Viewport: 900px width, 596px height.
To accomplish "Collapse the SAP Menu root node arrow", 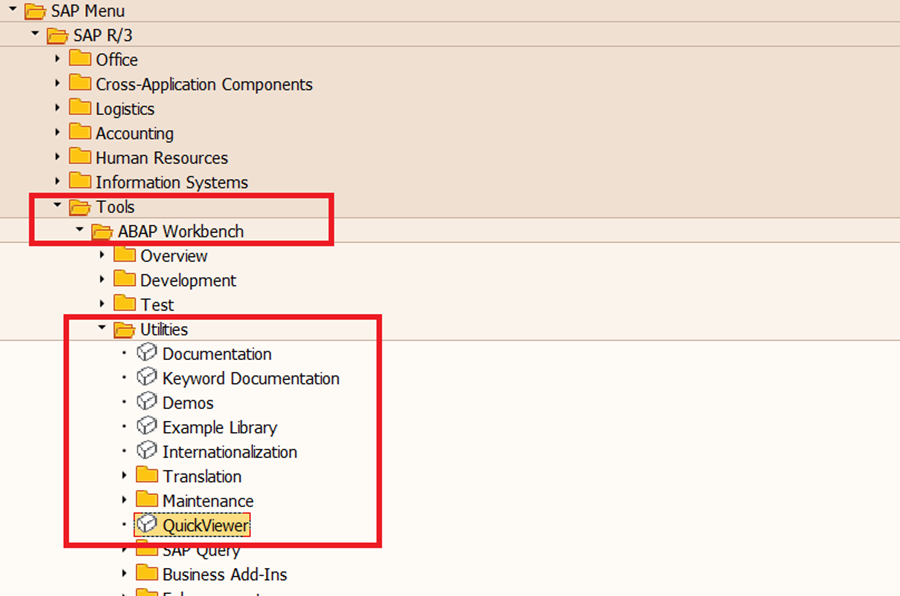I will tap(13, 9).
